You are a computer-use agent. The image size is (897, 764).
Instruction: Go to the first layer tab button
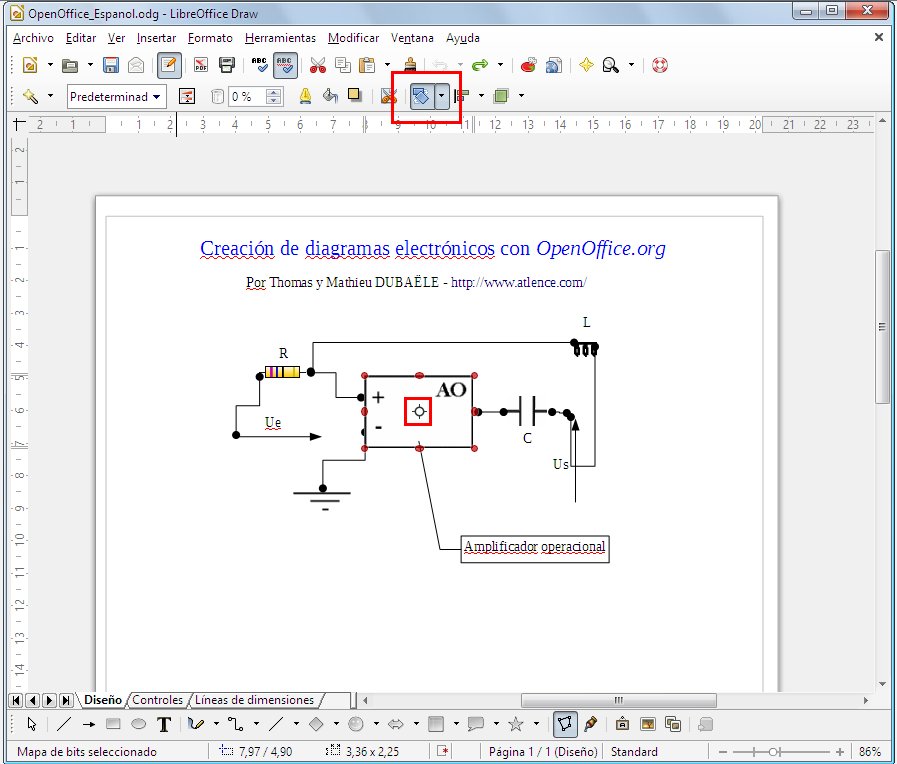point(17,700)
